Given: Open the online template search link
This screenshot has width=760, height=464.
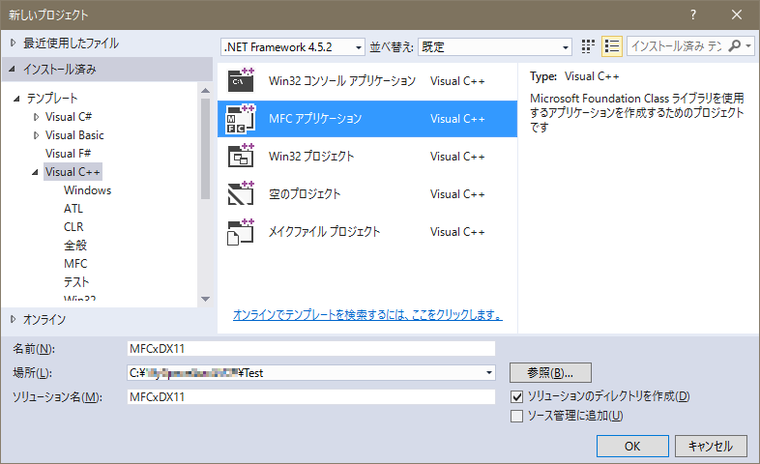Looking at the screenshot, I should (x=367, y=315).
